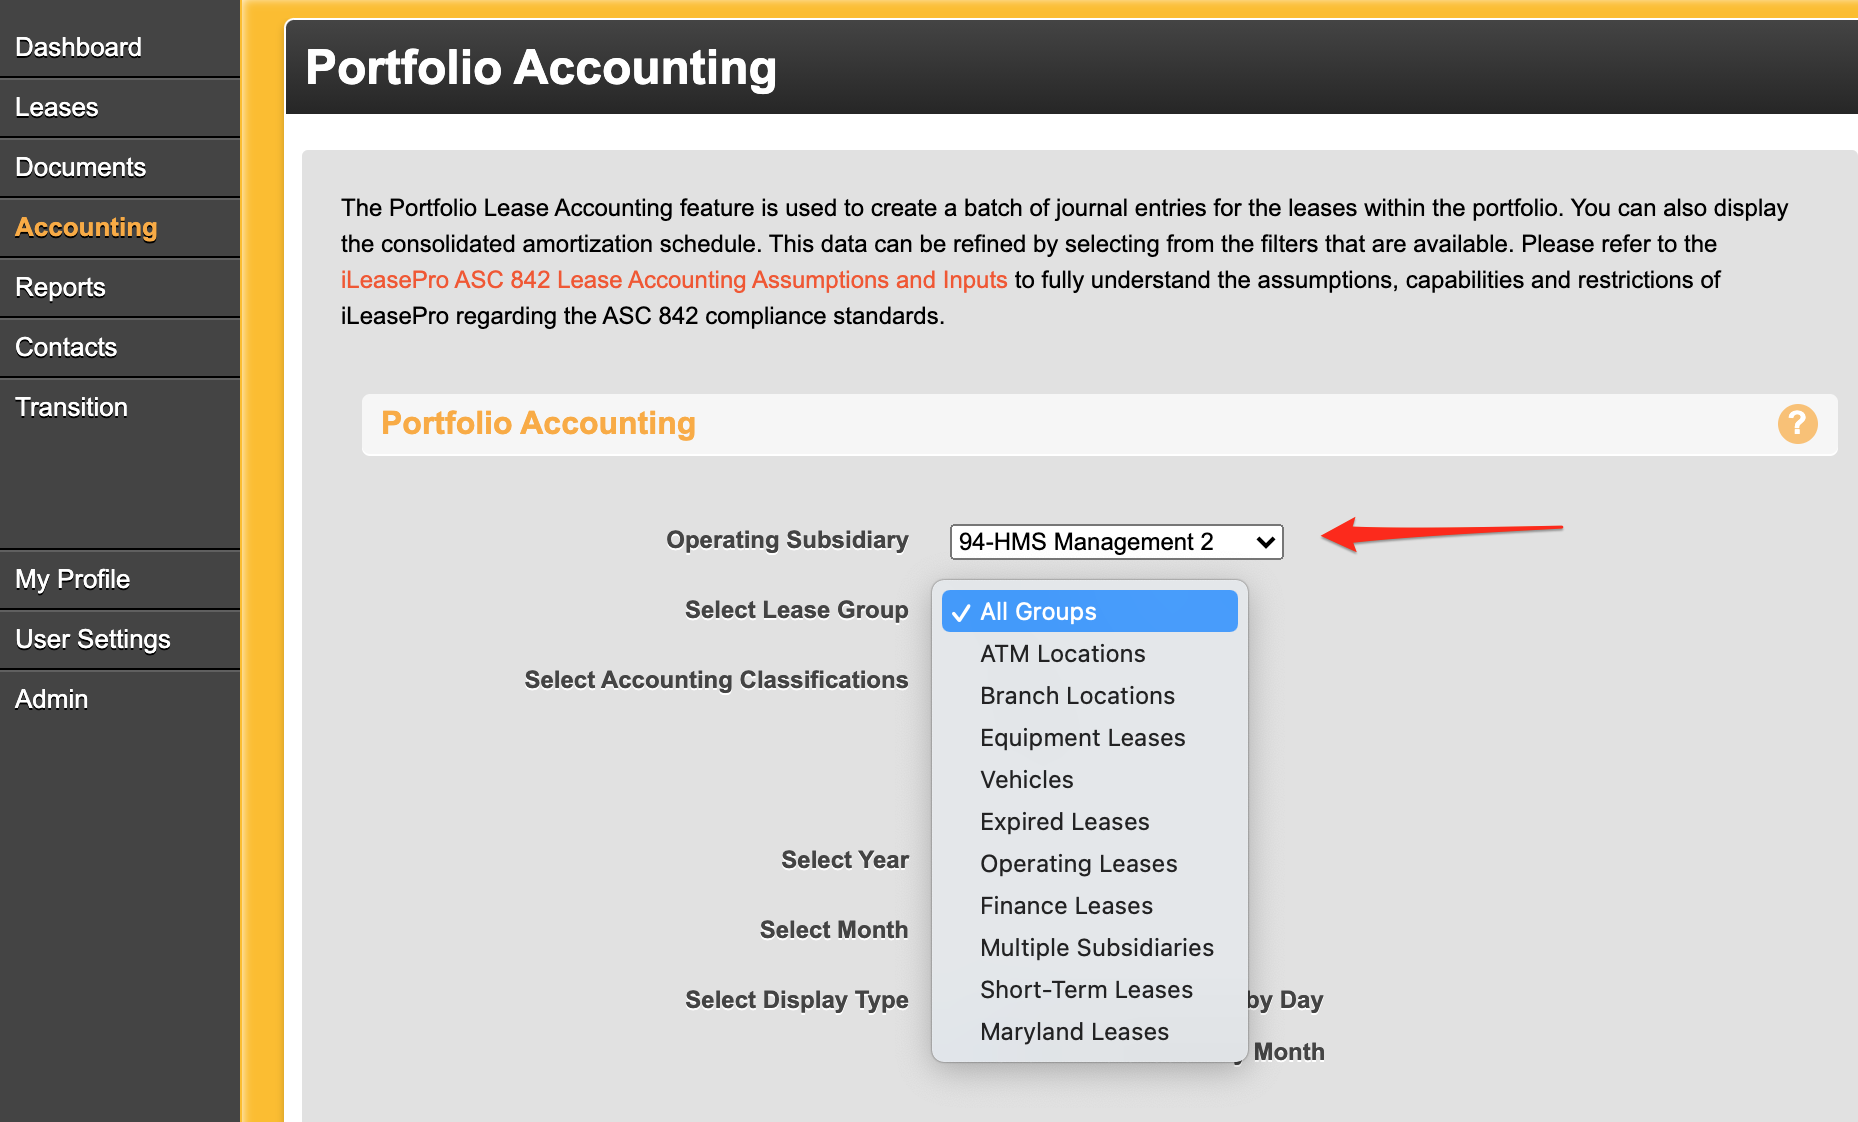Open Reports in the sidebar

(x=120, y=287)
